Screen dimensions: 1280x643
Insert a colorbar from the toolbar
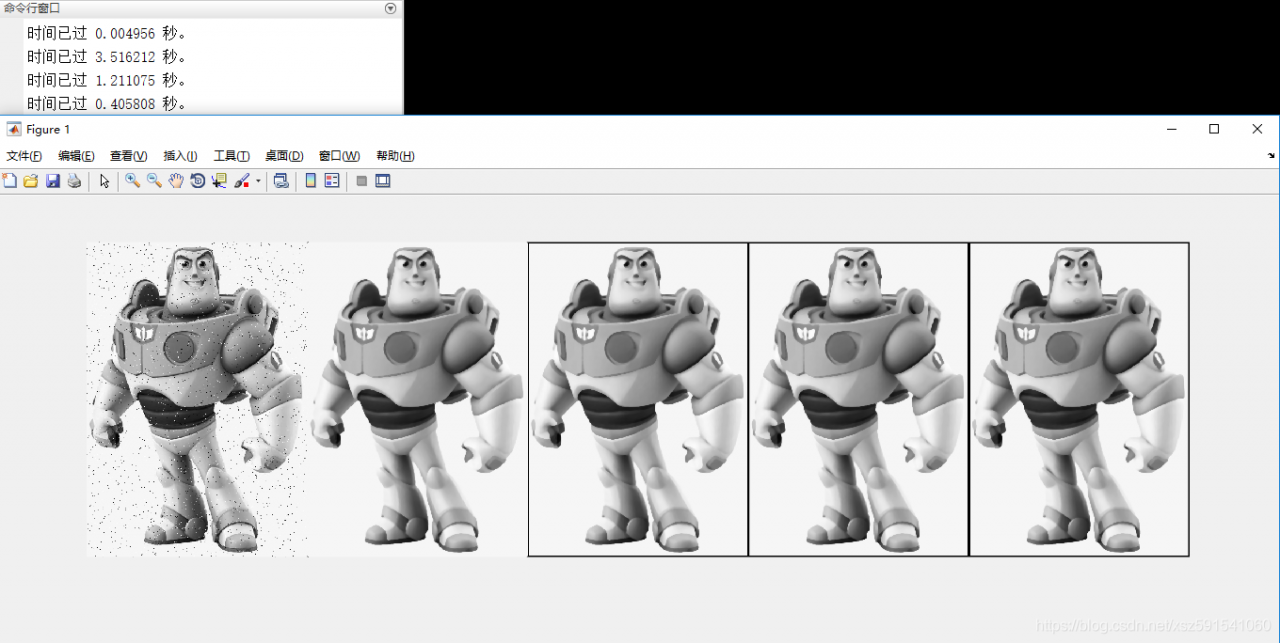click(310, 181)
